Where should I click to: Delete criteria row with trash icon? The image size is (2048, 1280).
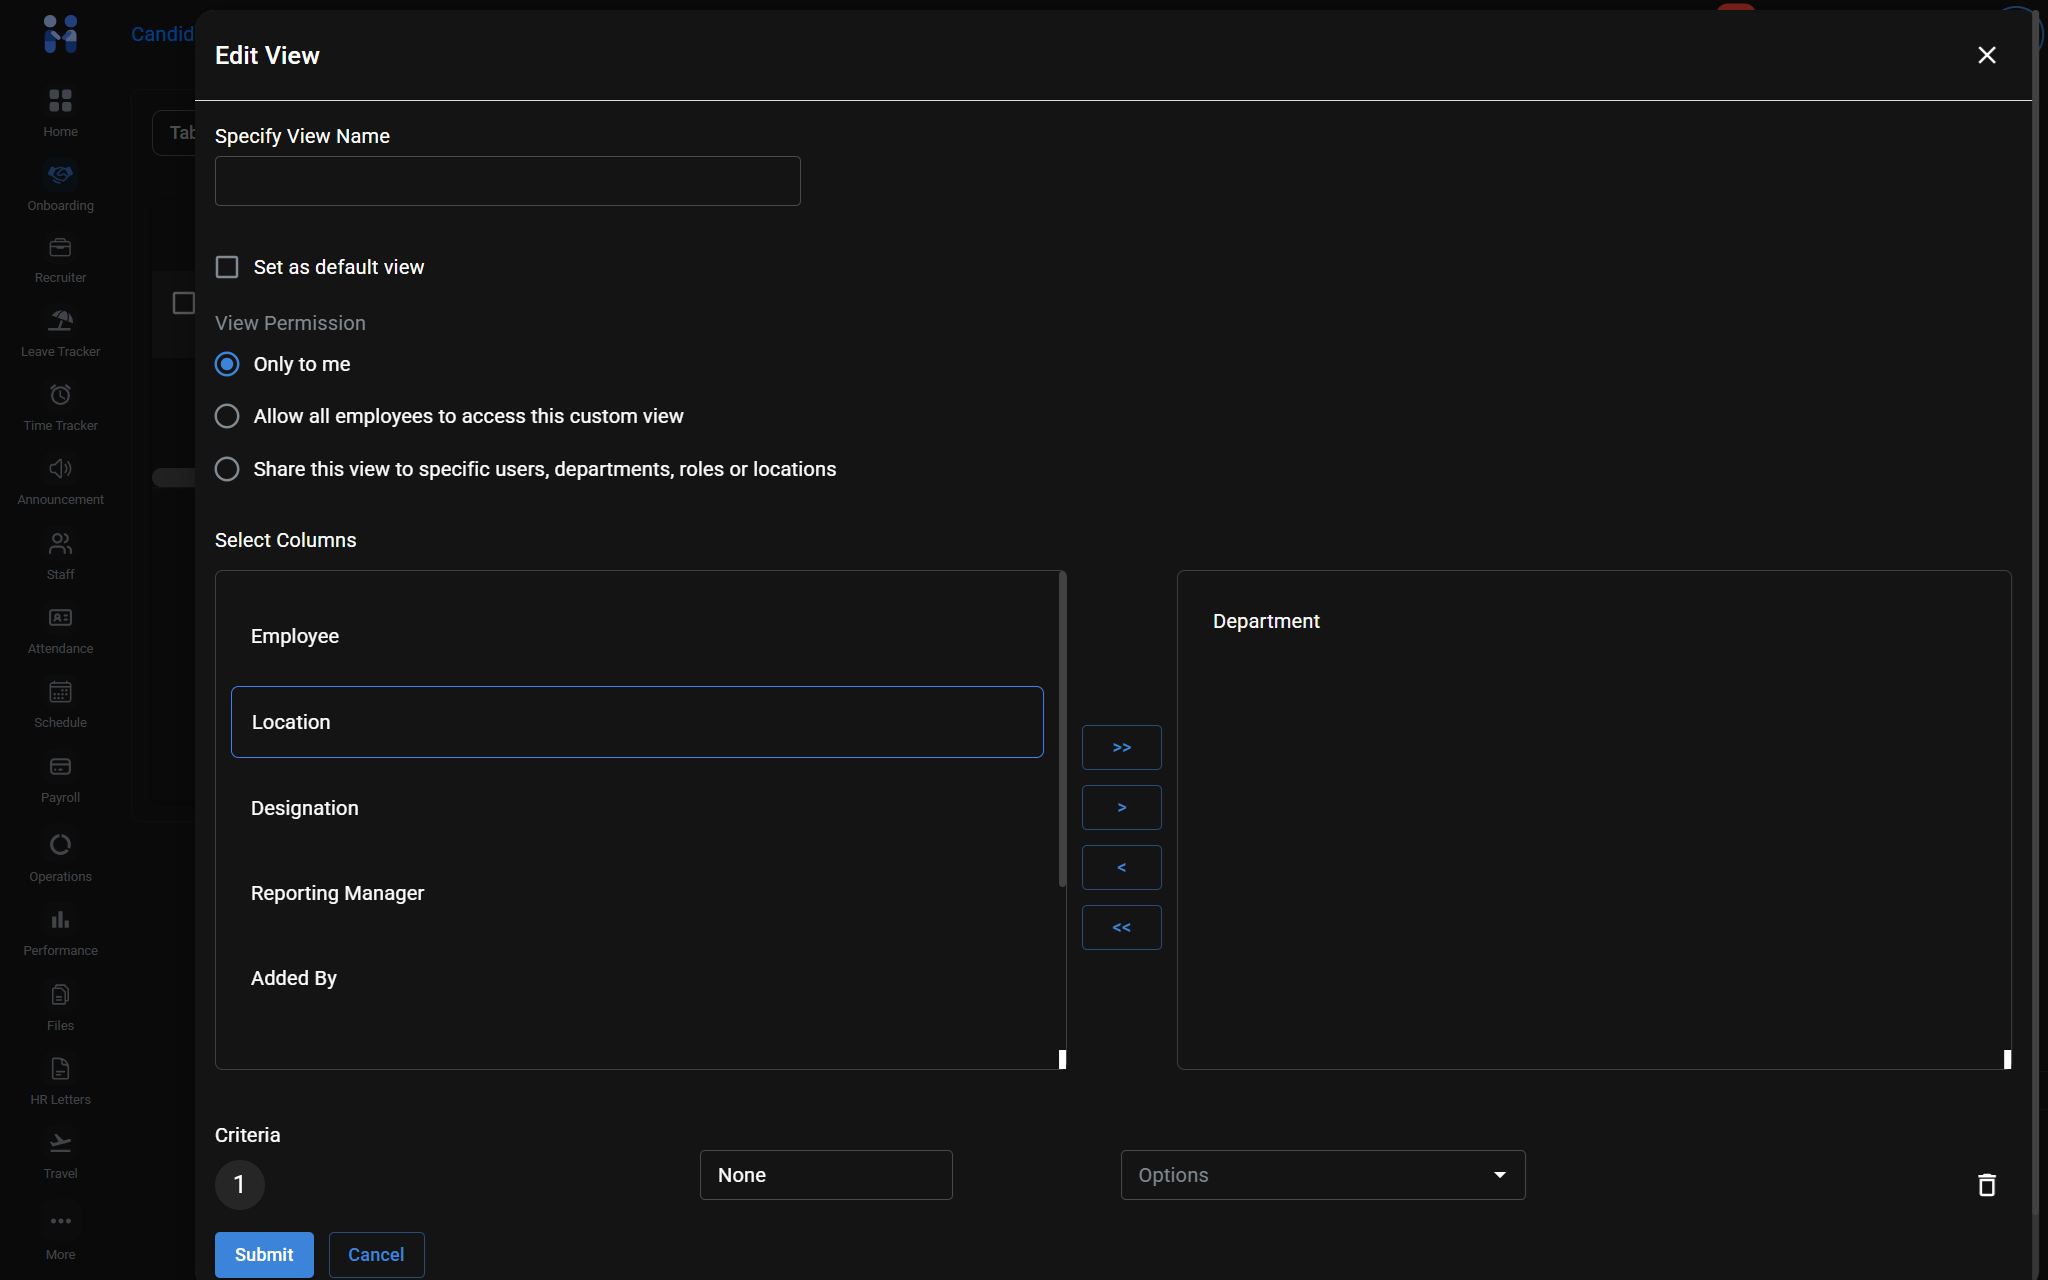click(x=1986, y=1185)
